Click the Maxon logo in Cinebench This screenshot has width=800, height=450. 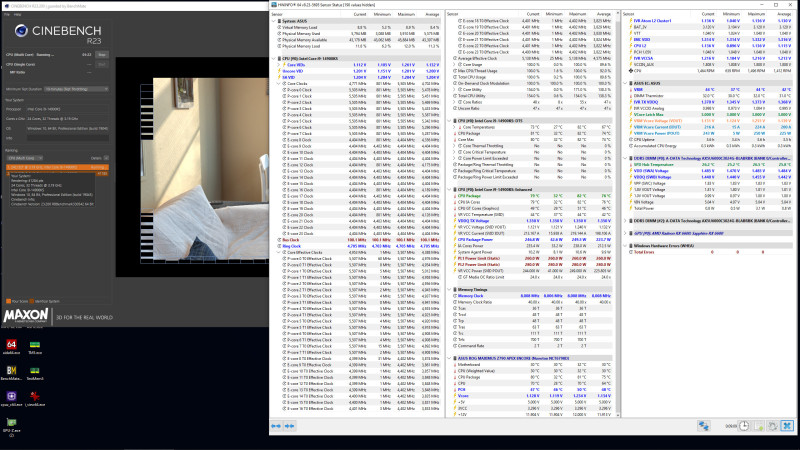coord(26,316)
